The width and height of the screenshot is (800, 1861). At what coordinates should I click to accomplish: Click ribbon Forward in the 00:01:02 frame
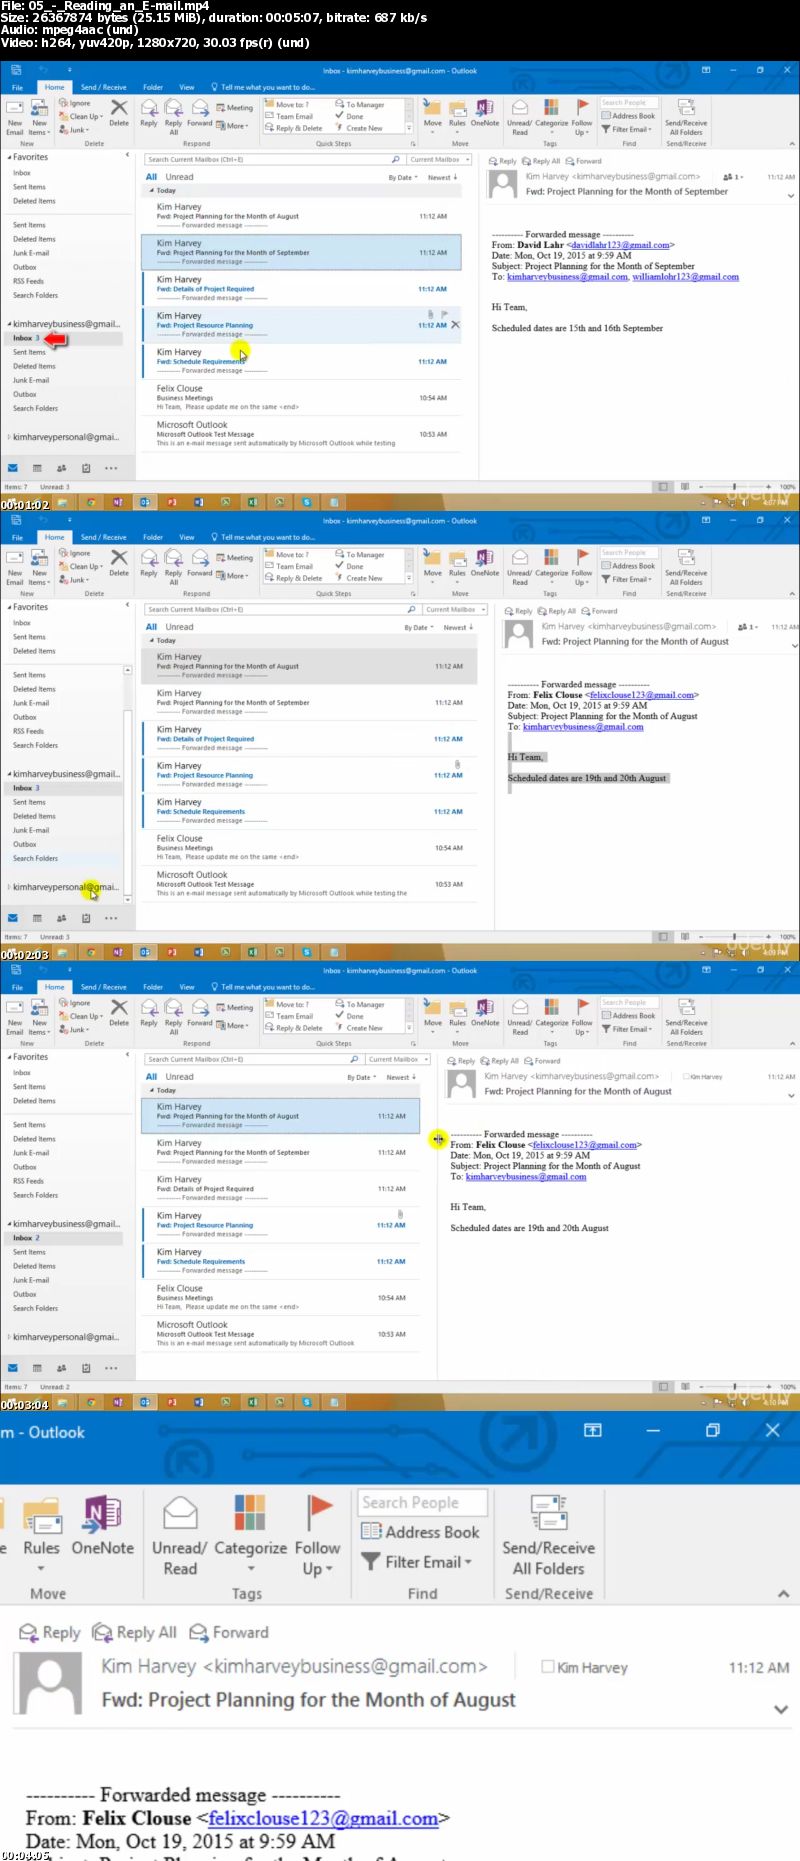pyautogui.click(x=199, y=112)
